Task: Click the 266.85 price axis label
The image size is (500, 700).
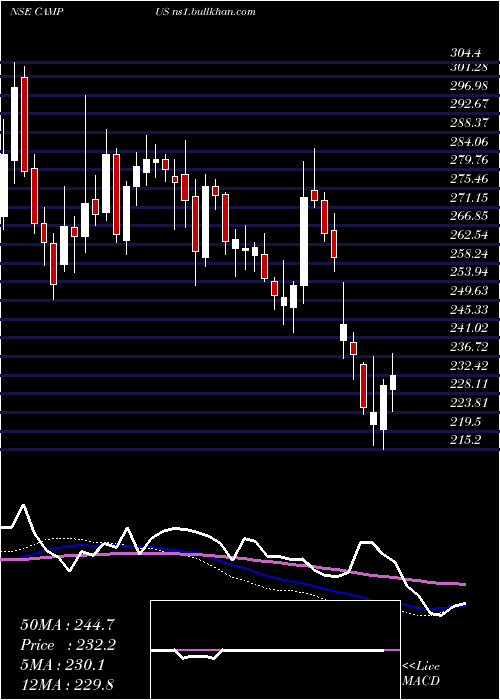Action: [x=469, y=216]
